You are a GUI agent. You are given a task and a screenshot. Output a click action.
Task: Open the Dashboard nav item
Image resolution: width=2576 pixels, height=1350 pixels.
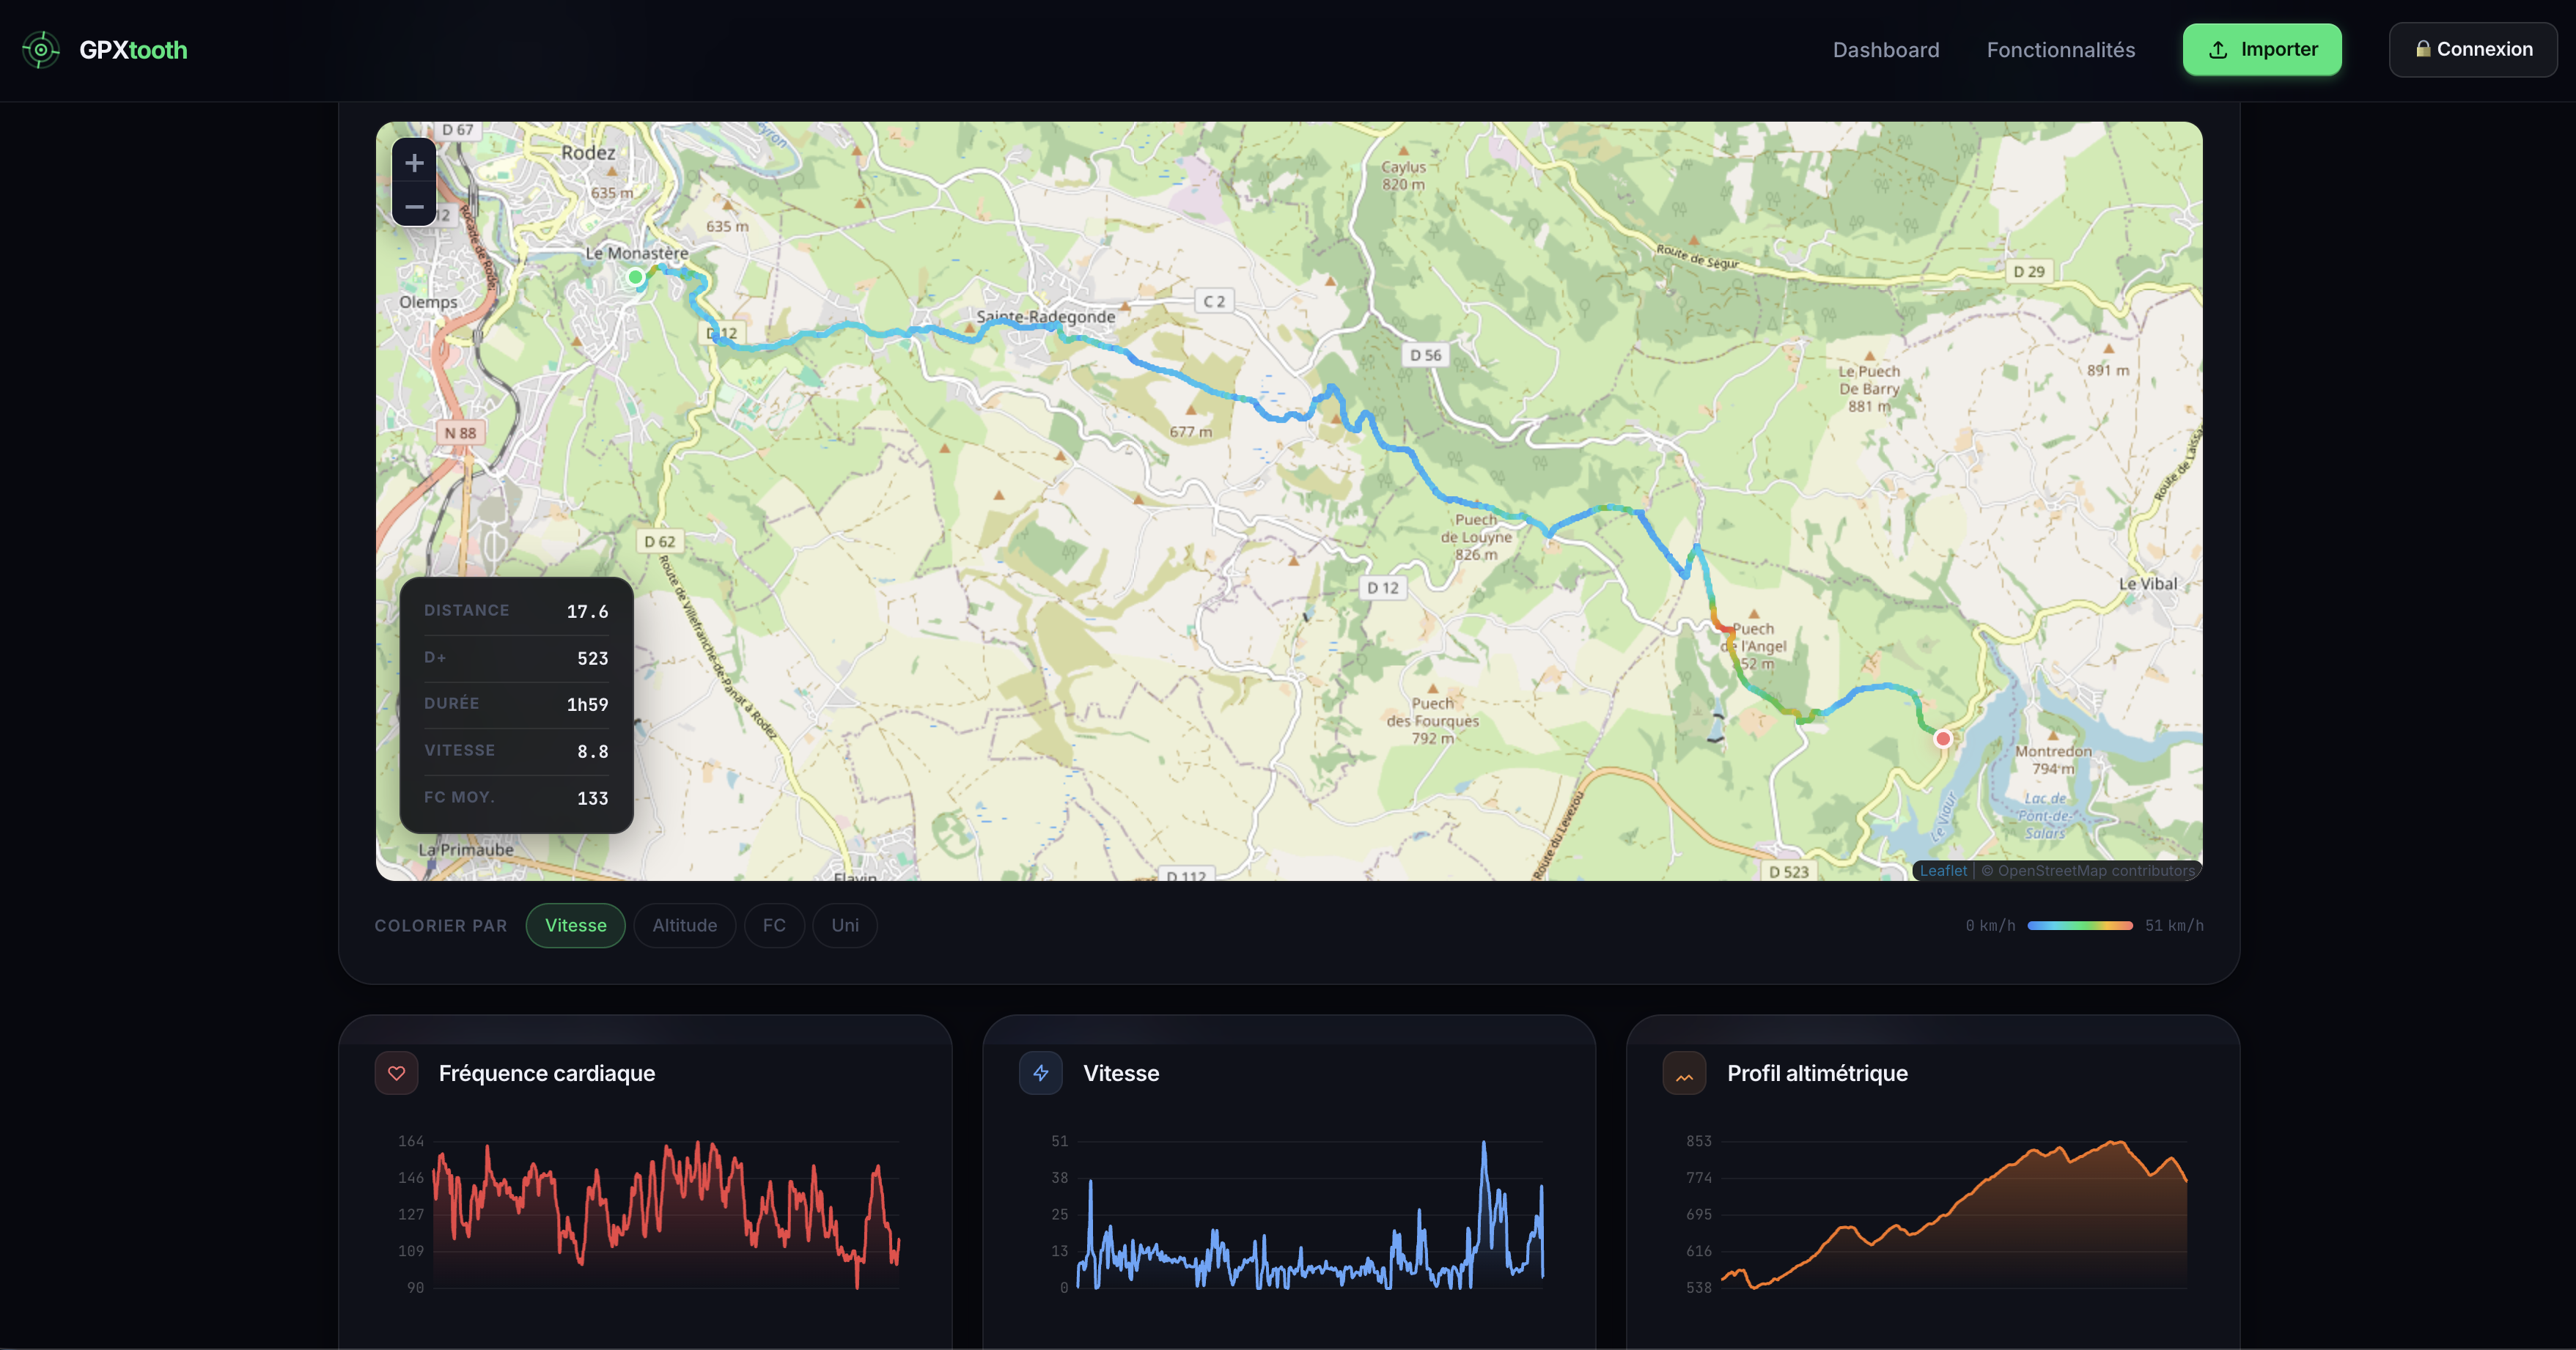pyautogui.click(x=1885, y=50)
